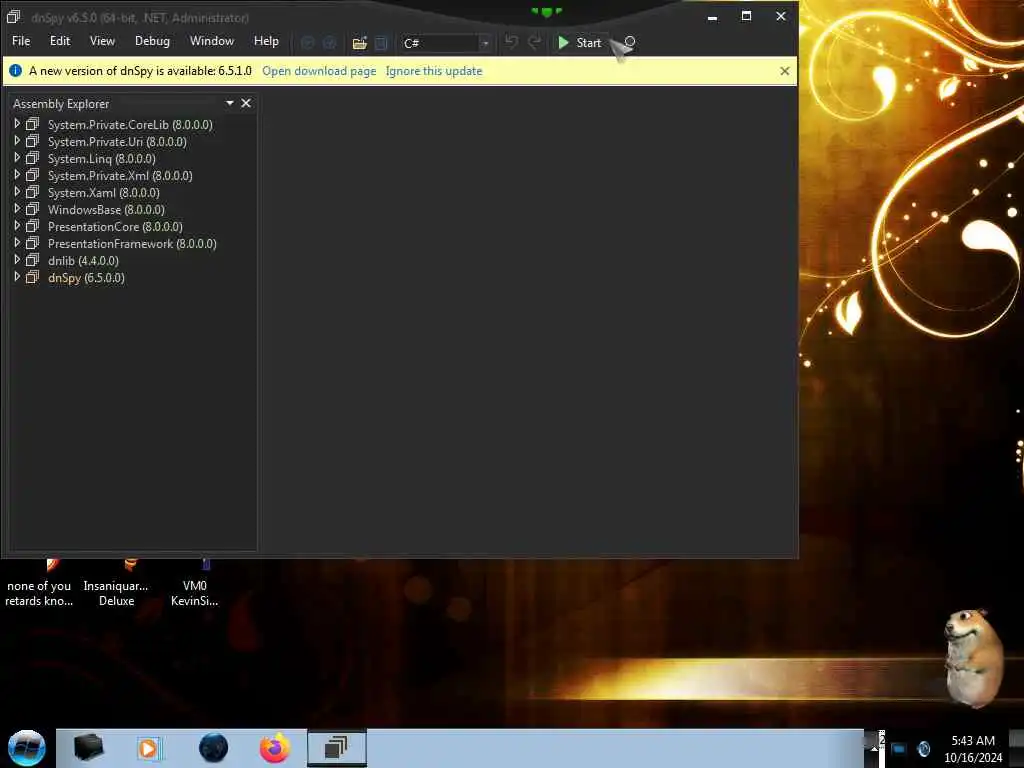Expand System.Linq node

pos(17,157)
